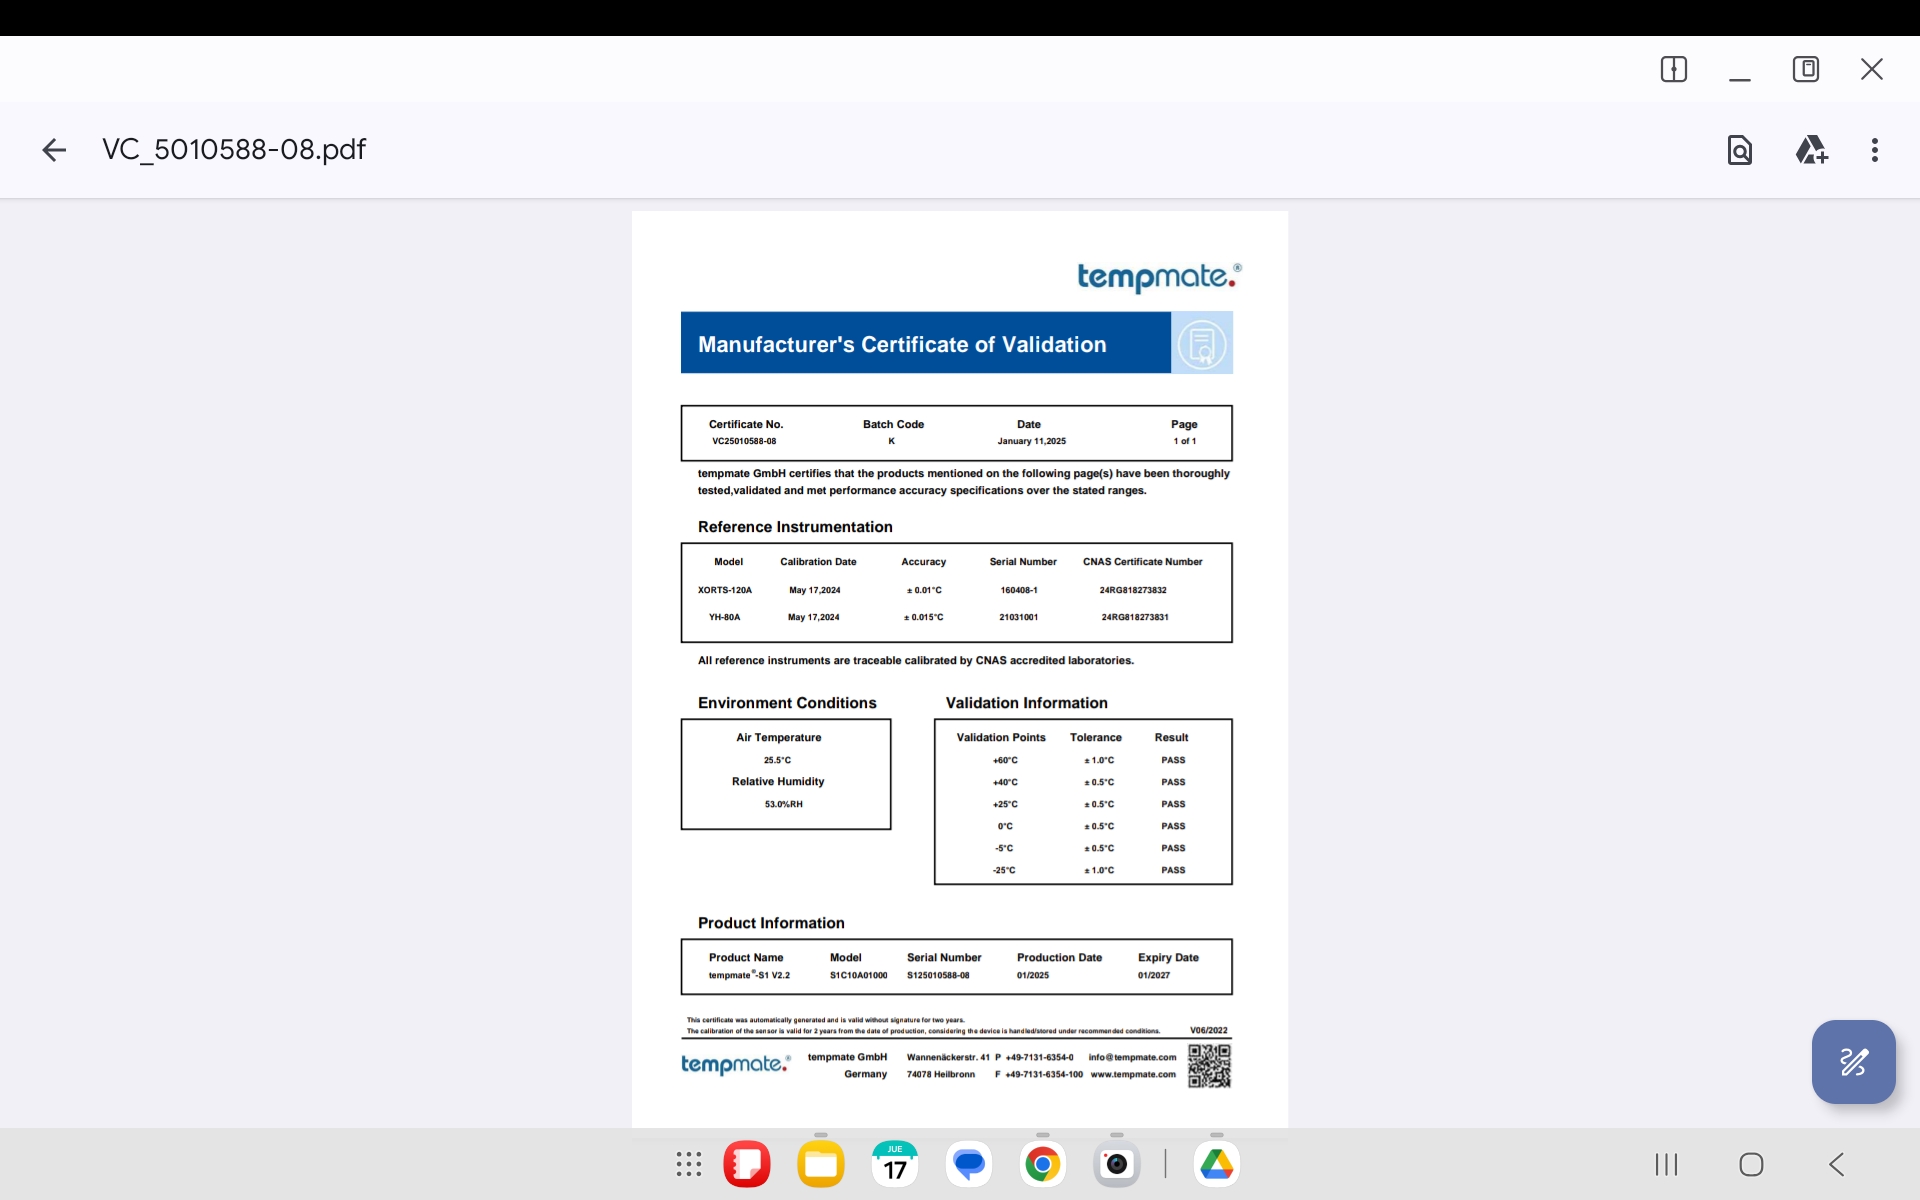Open find in document search icon

click(1740, 150)
